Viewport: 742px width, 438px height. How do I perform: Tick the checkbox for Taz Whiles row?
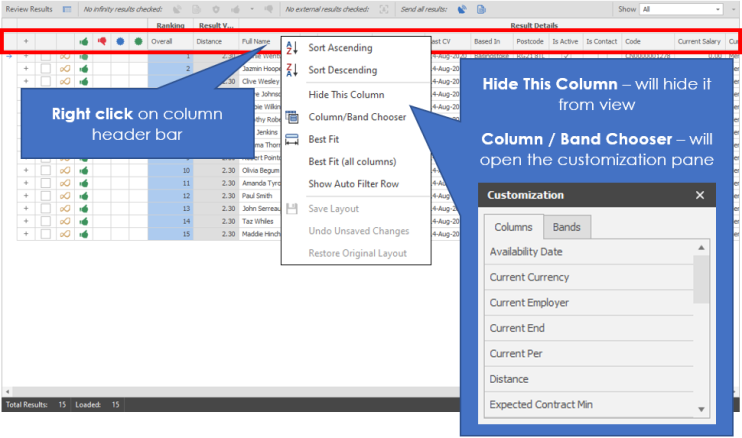(x=46, y=220)
